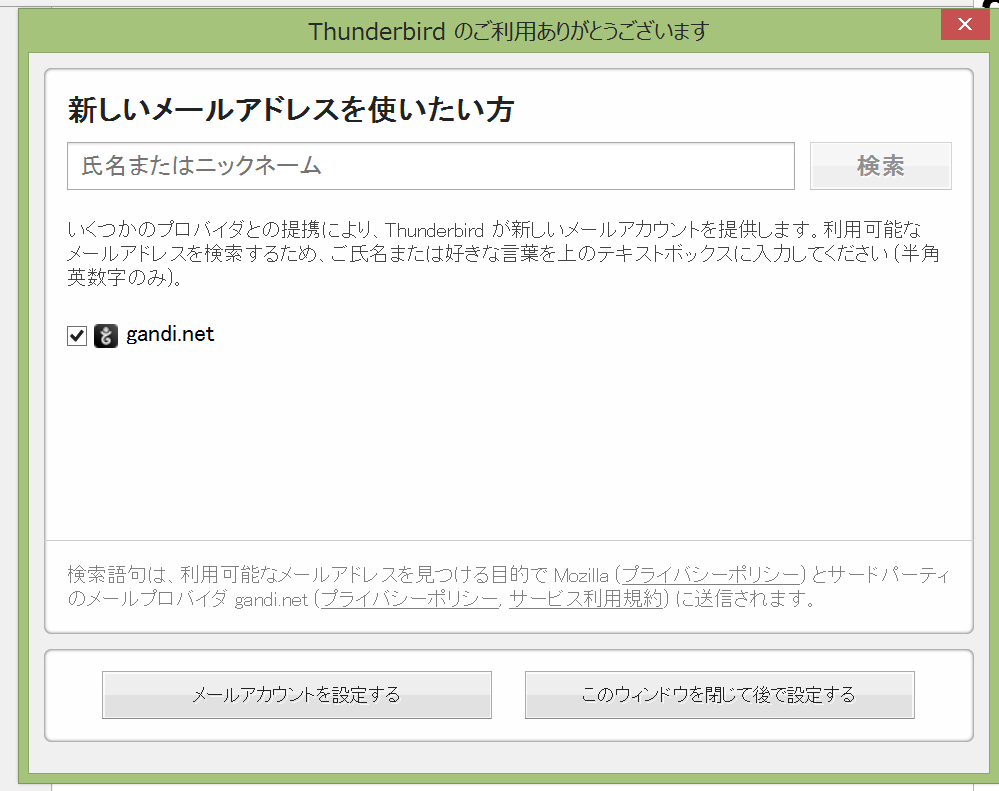This screenshot has width=999, height=791.
Task: Open the サービス利用規約 terms link
Action: [585, 600]
